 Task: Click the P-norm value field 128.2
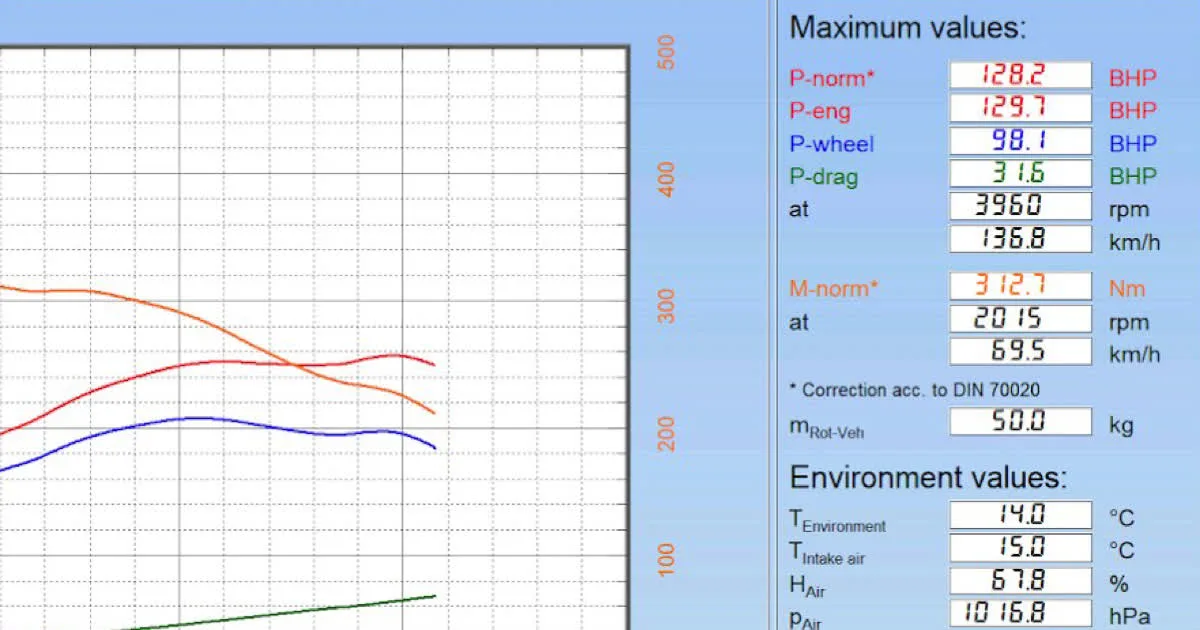[1020, 75]
